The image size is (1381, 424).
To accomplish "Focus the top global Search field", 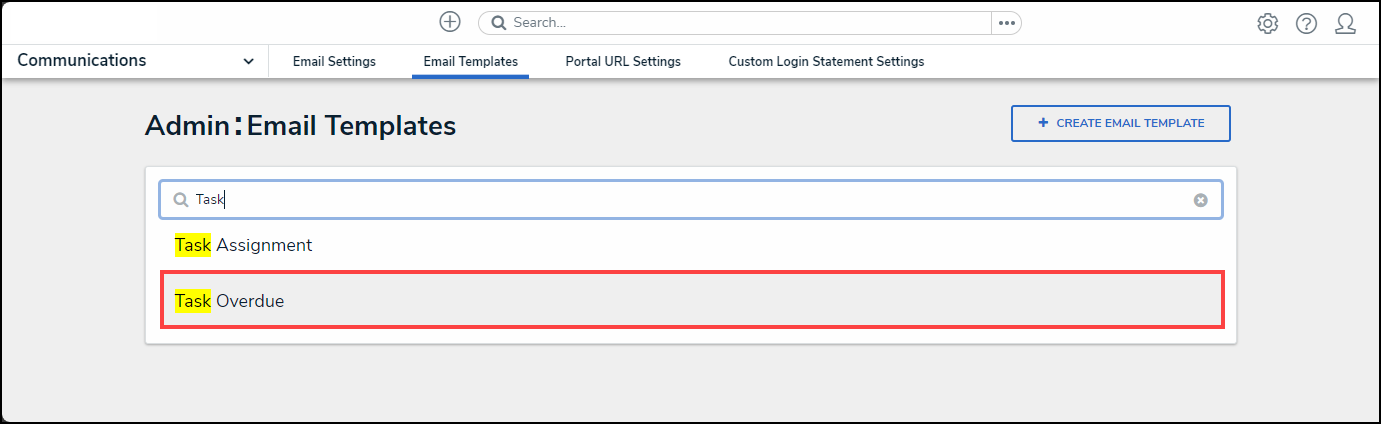I will pos(740,23).
